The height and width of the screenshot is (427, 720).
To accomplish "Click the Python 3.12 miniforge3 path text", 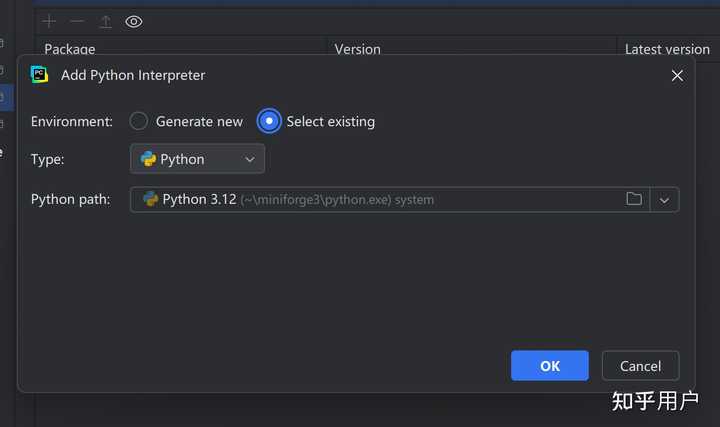I will click(298, 200).
